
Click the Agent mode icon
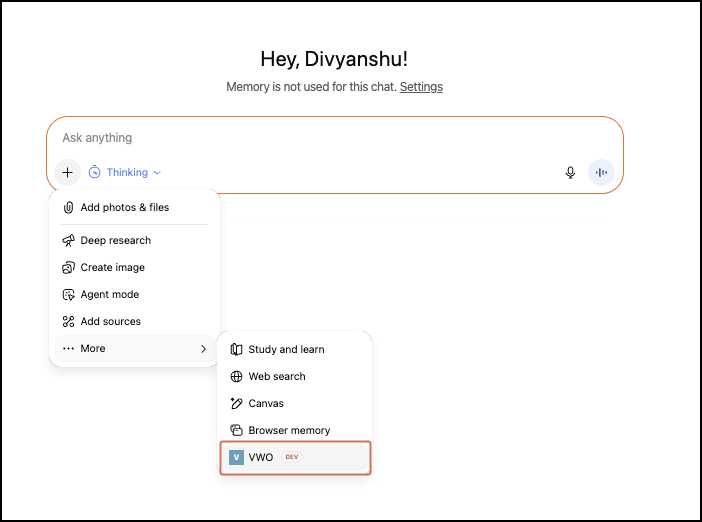(68, 295)
